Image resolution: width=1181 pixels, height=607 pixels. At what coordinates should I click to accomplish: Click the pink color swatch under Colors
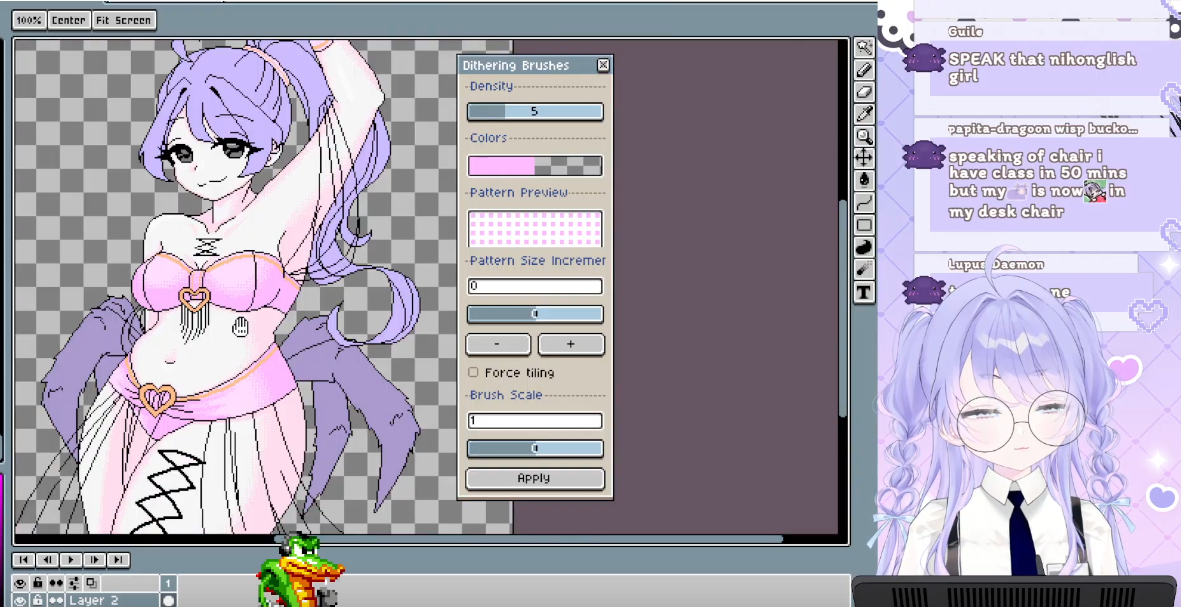(x=501, y=166)
